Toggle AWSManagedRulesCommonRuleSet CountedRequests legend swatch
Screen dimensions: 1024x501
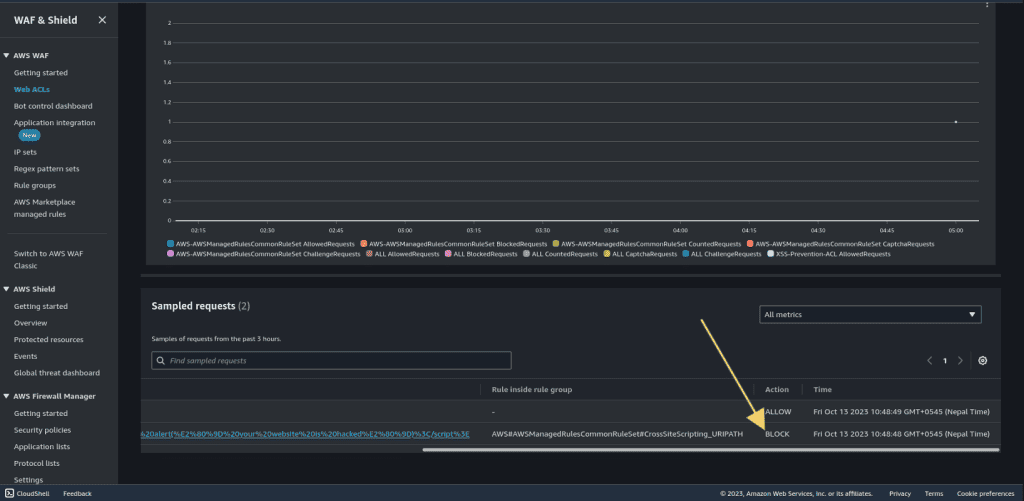[x=556, y=244]
